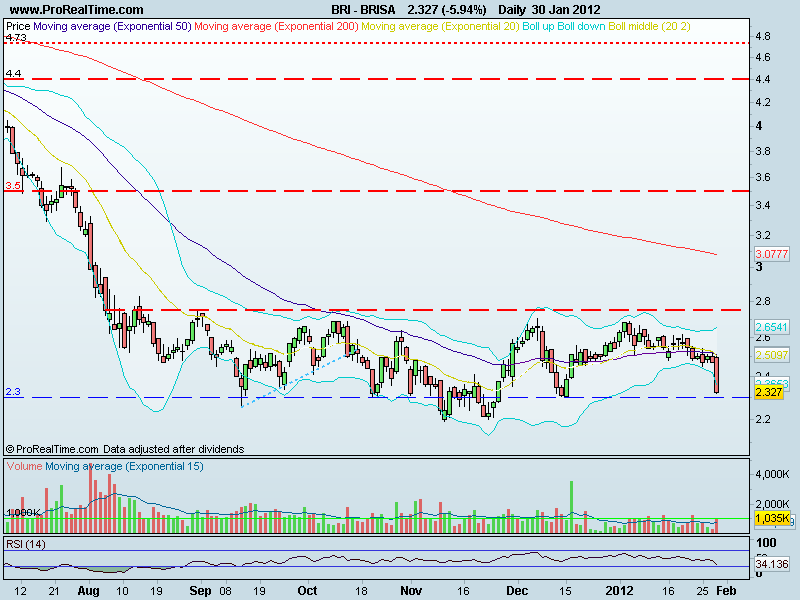This screenshot has height=600, width=800.
Task: Click the 'Dec' date axis label
Action: [x=517, y=591]
